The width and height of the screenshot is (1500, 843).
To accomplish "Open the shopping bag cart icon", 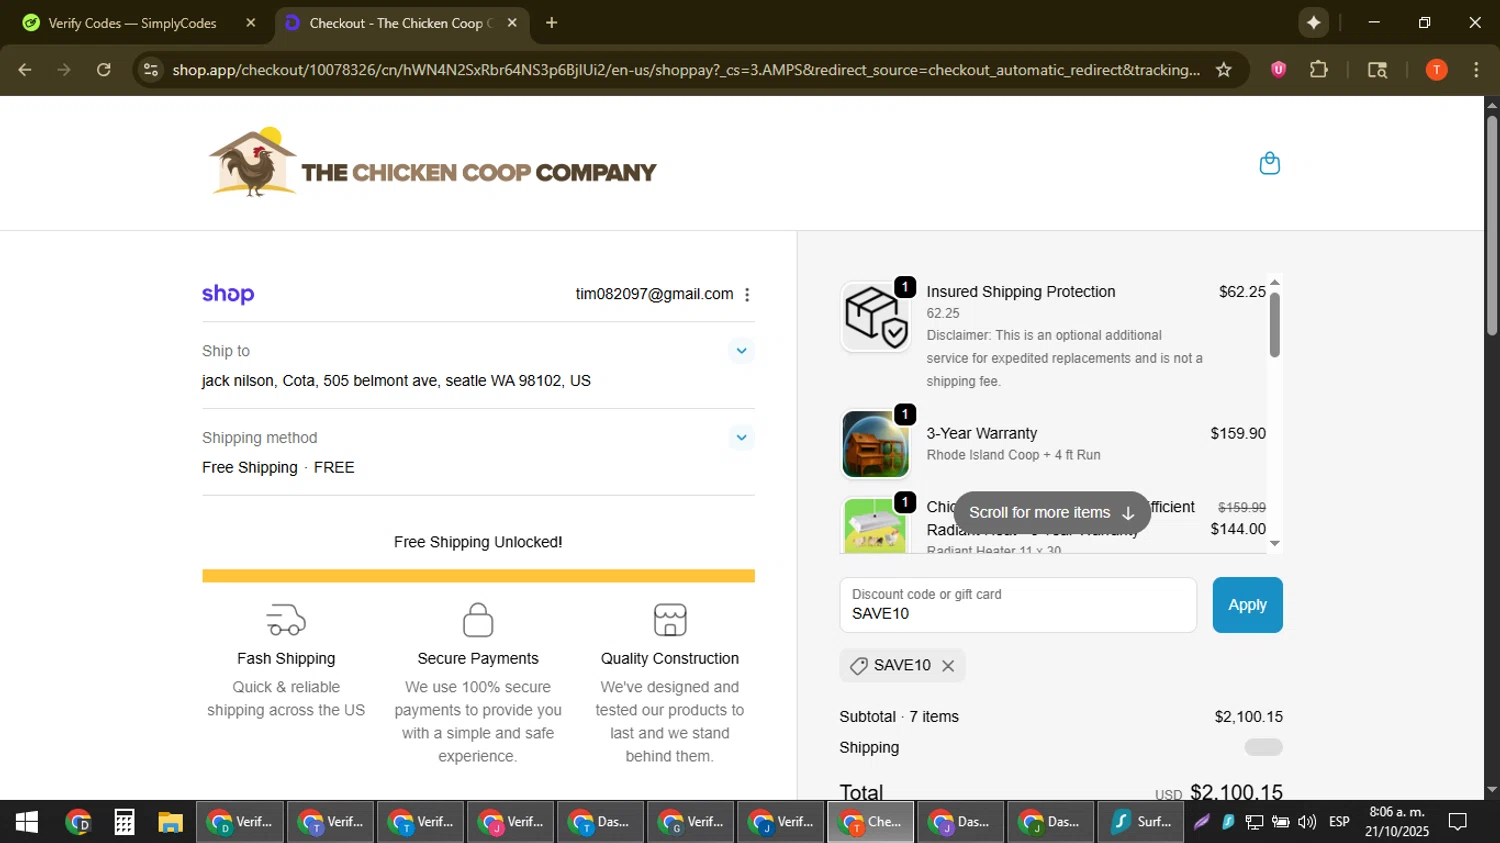I will (x=1269, y=163).
